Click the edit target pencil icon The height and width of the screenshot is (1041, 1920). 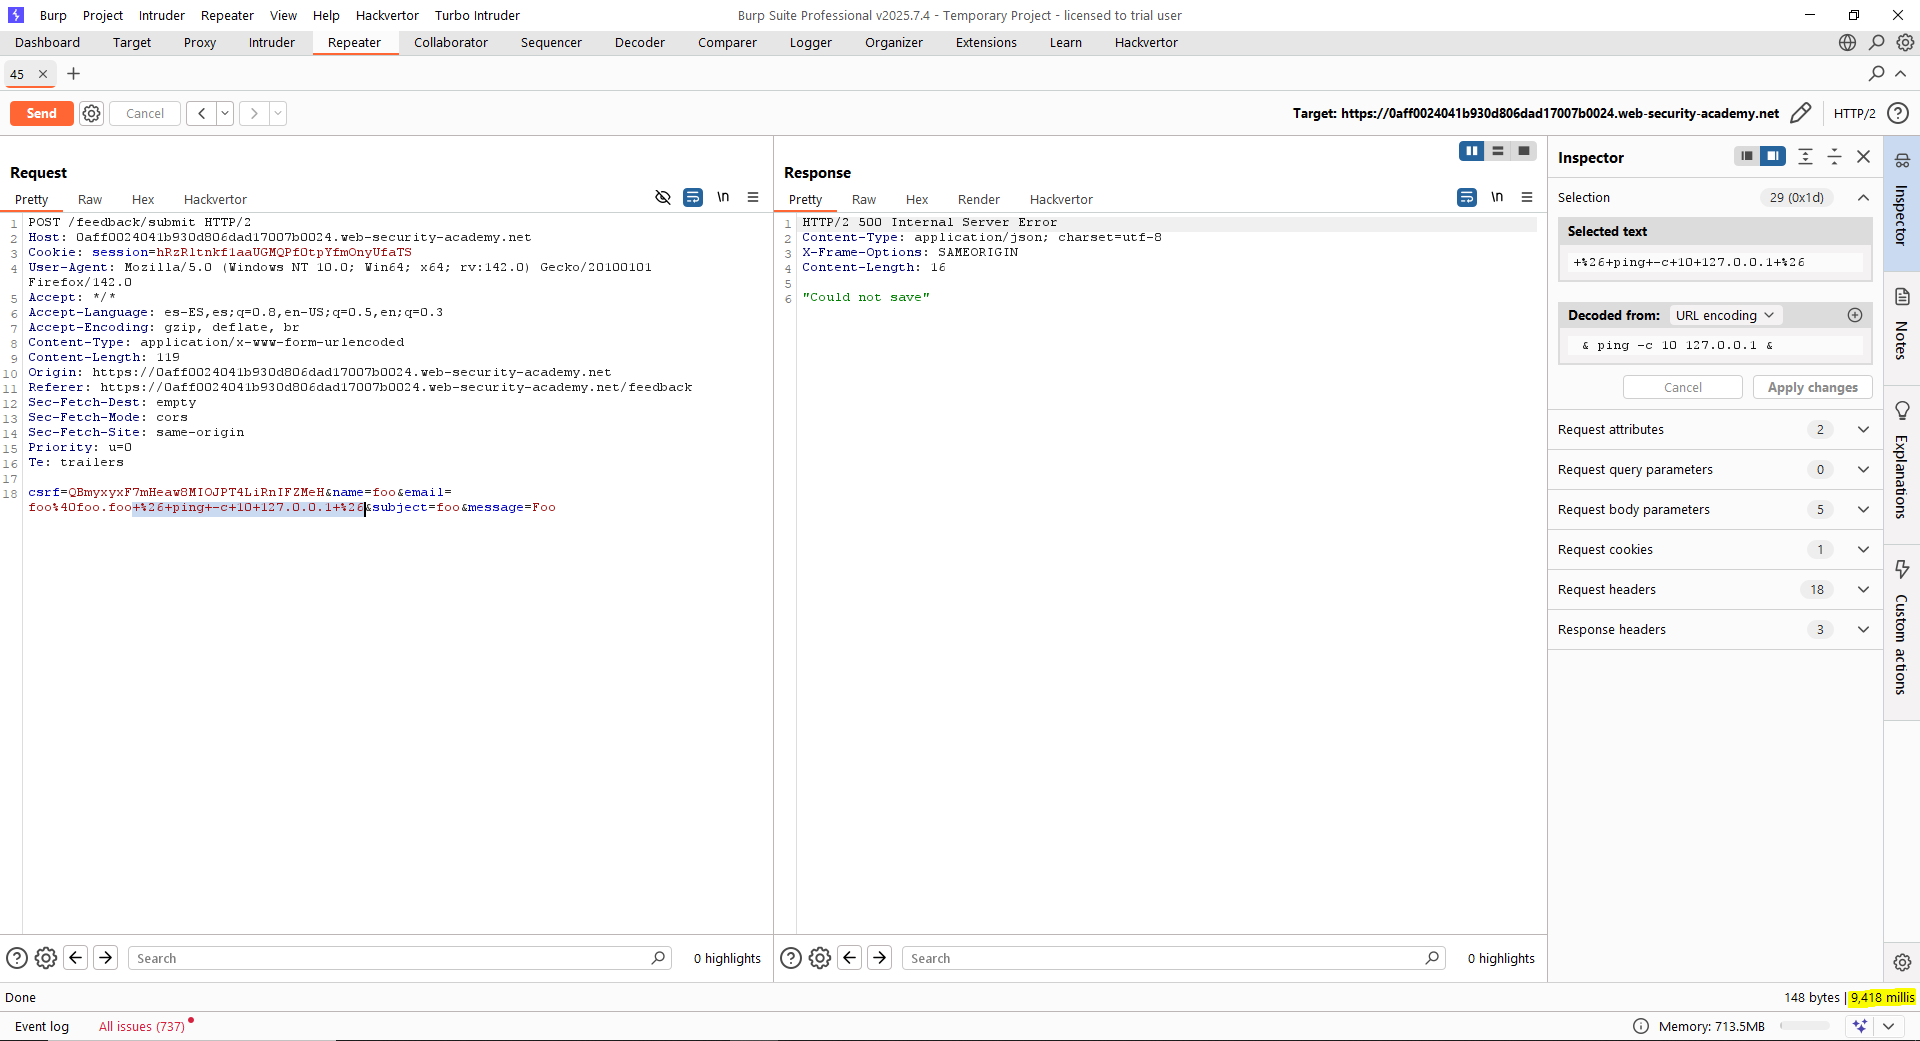pos(1800,113)
